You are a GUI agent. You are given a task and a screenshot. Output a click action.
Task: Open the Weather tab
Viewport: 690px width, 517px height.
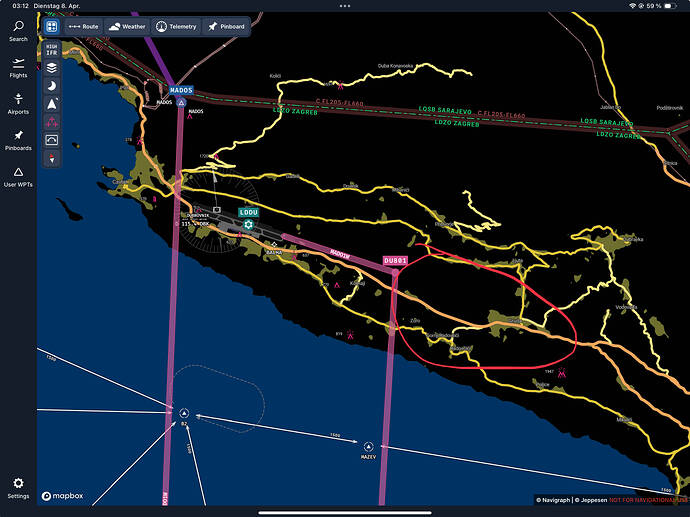tap(127, 26)
